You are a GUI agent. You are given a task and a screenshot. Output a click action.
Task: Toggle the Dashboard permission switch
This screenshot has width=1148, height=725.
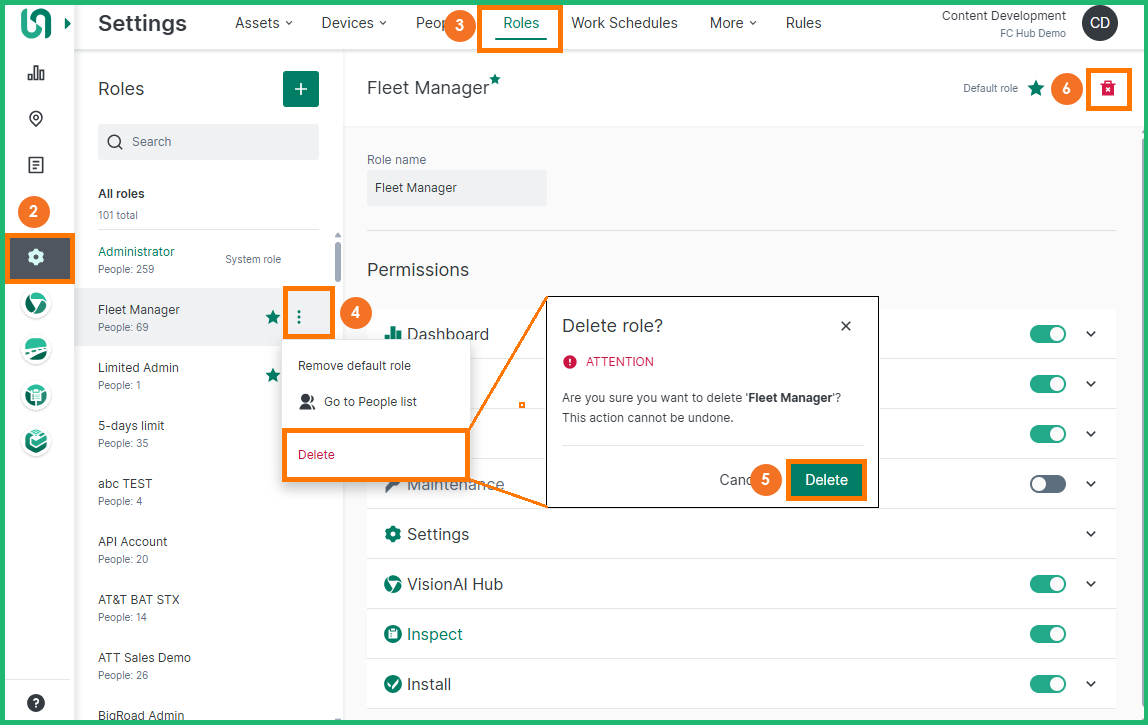(x=1048, y=334)
